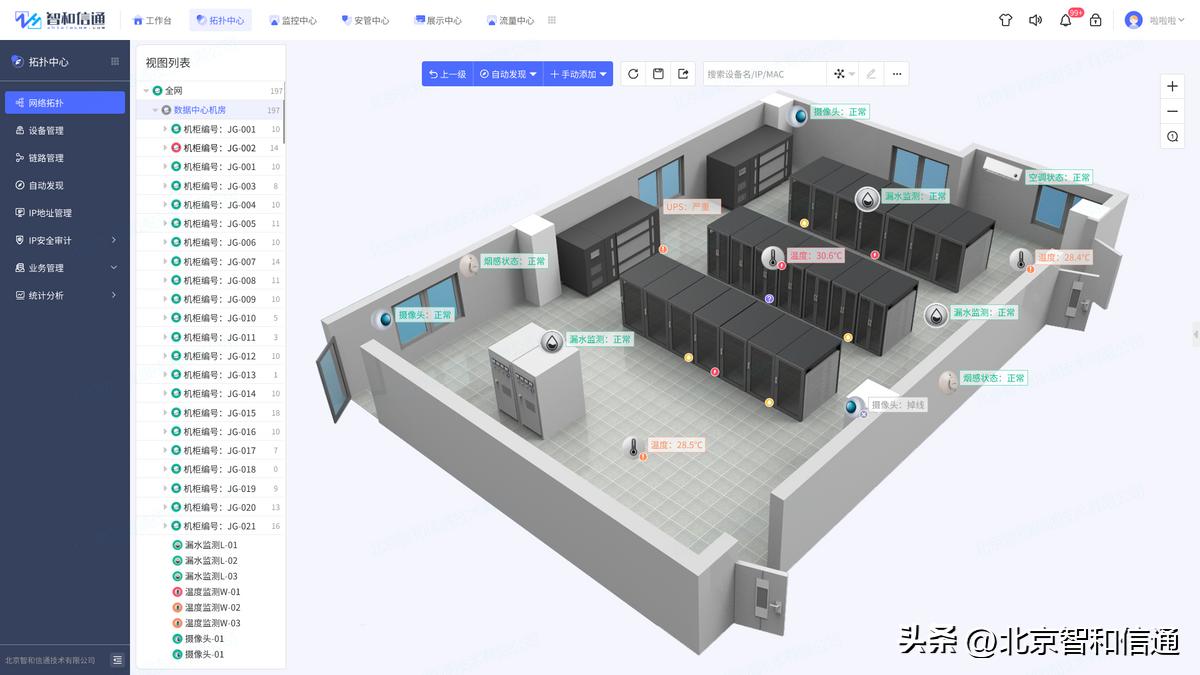Open the 流量中心 menu item
The height and width of the screenshot is (675, 1200).
tap(511, 19)
